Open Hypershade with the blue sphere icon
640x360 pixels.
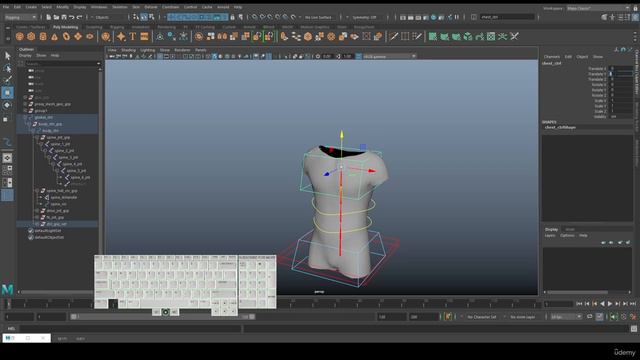433,17
